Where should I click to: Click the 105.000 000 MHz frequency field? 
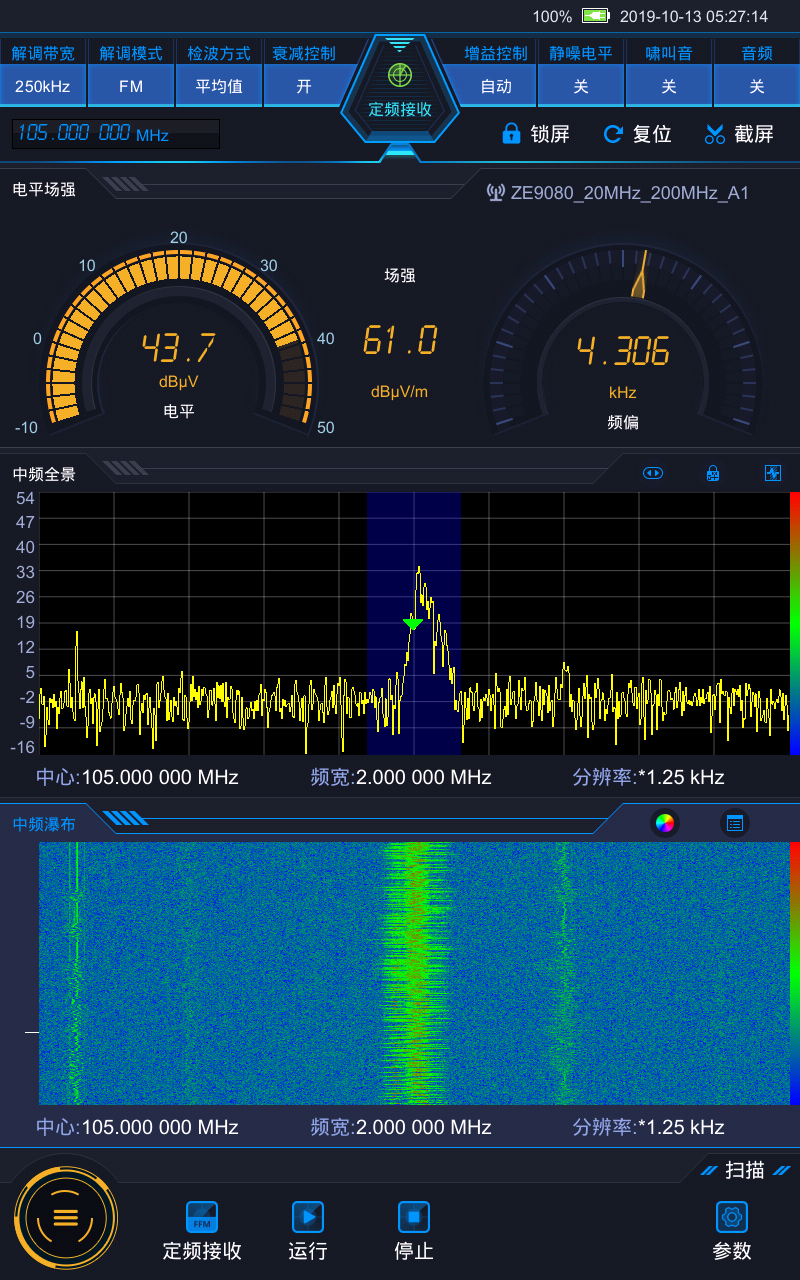coord(115,134)
